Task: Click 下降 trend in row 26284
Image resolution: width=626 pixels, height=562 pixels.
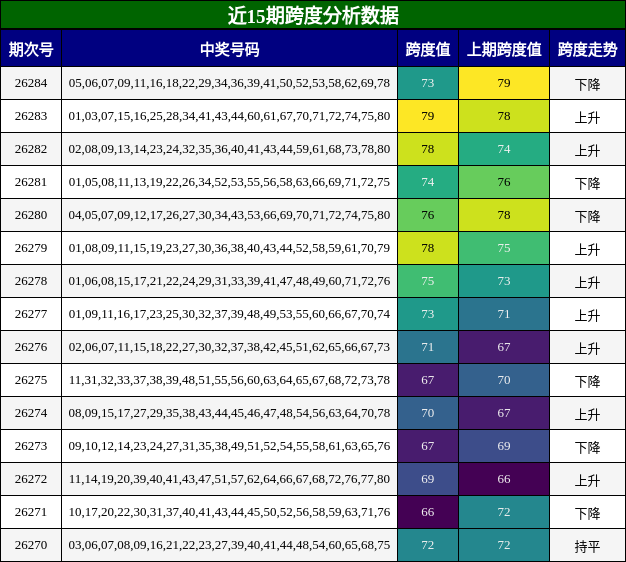Action: (587, 84)
